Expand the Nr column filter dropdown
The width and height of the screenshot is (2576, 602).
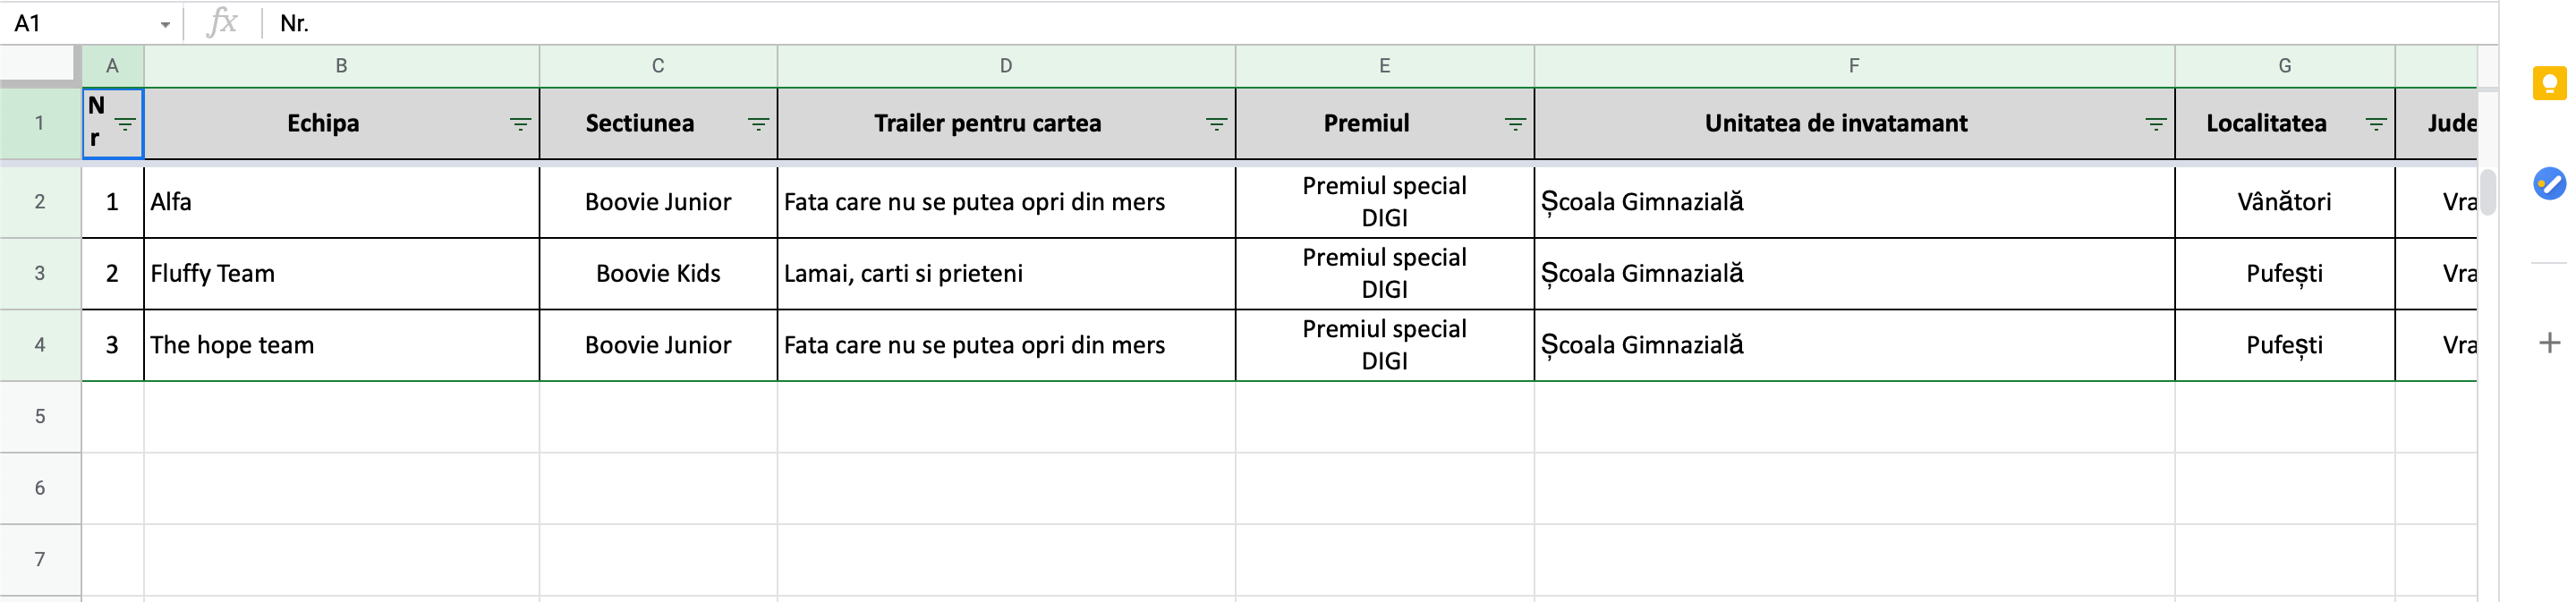pyautogui.click(x=125, y=124)
